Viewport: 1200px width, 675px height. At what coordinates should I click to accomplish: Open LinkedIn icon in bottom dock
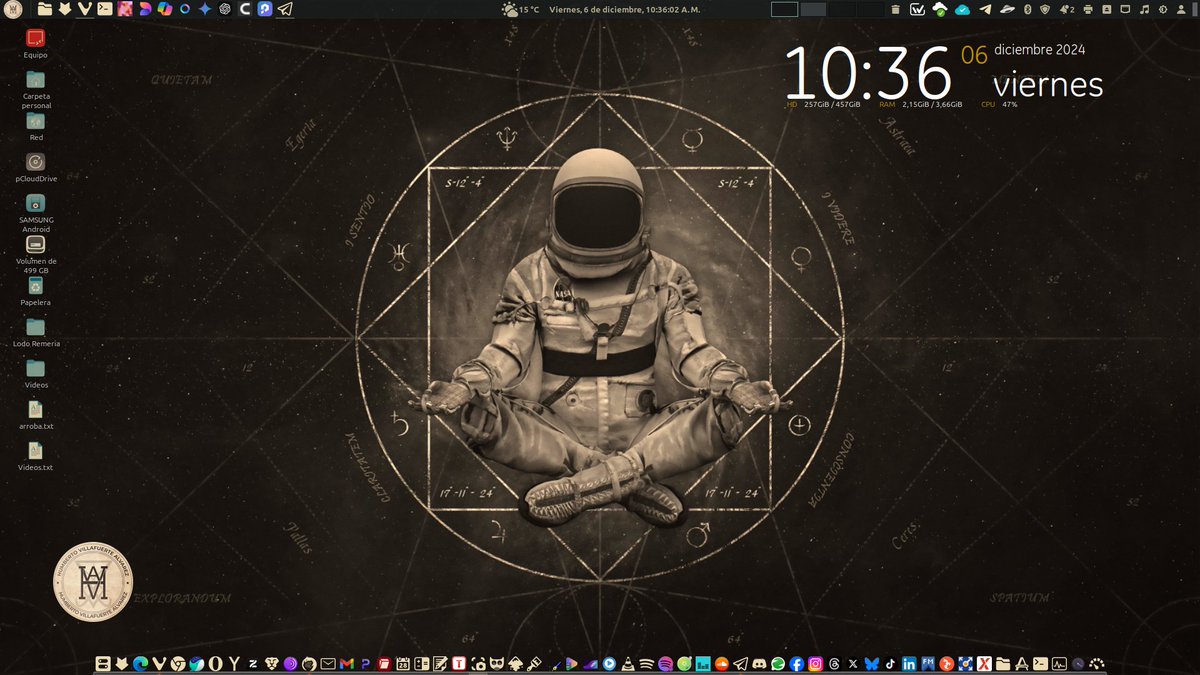coord(908,663)
